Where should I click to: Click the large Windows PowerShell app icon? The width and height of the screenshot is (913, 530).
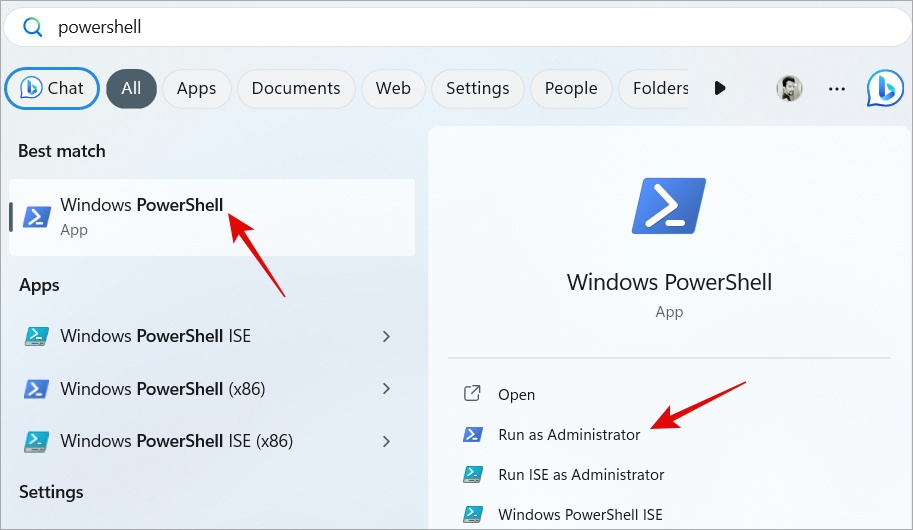[669, 205]
